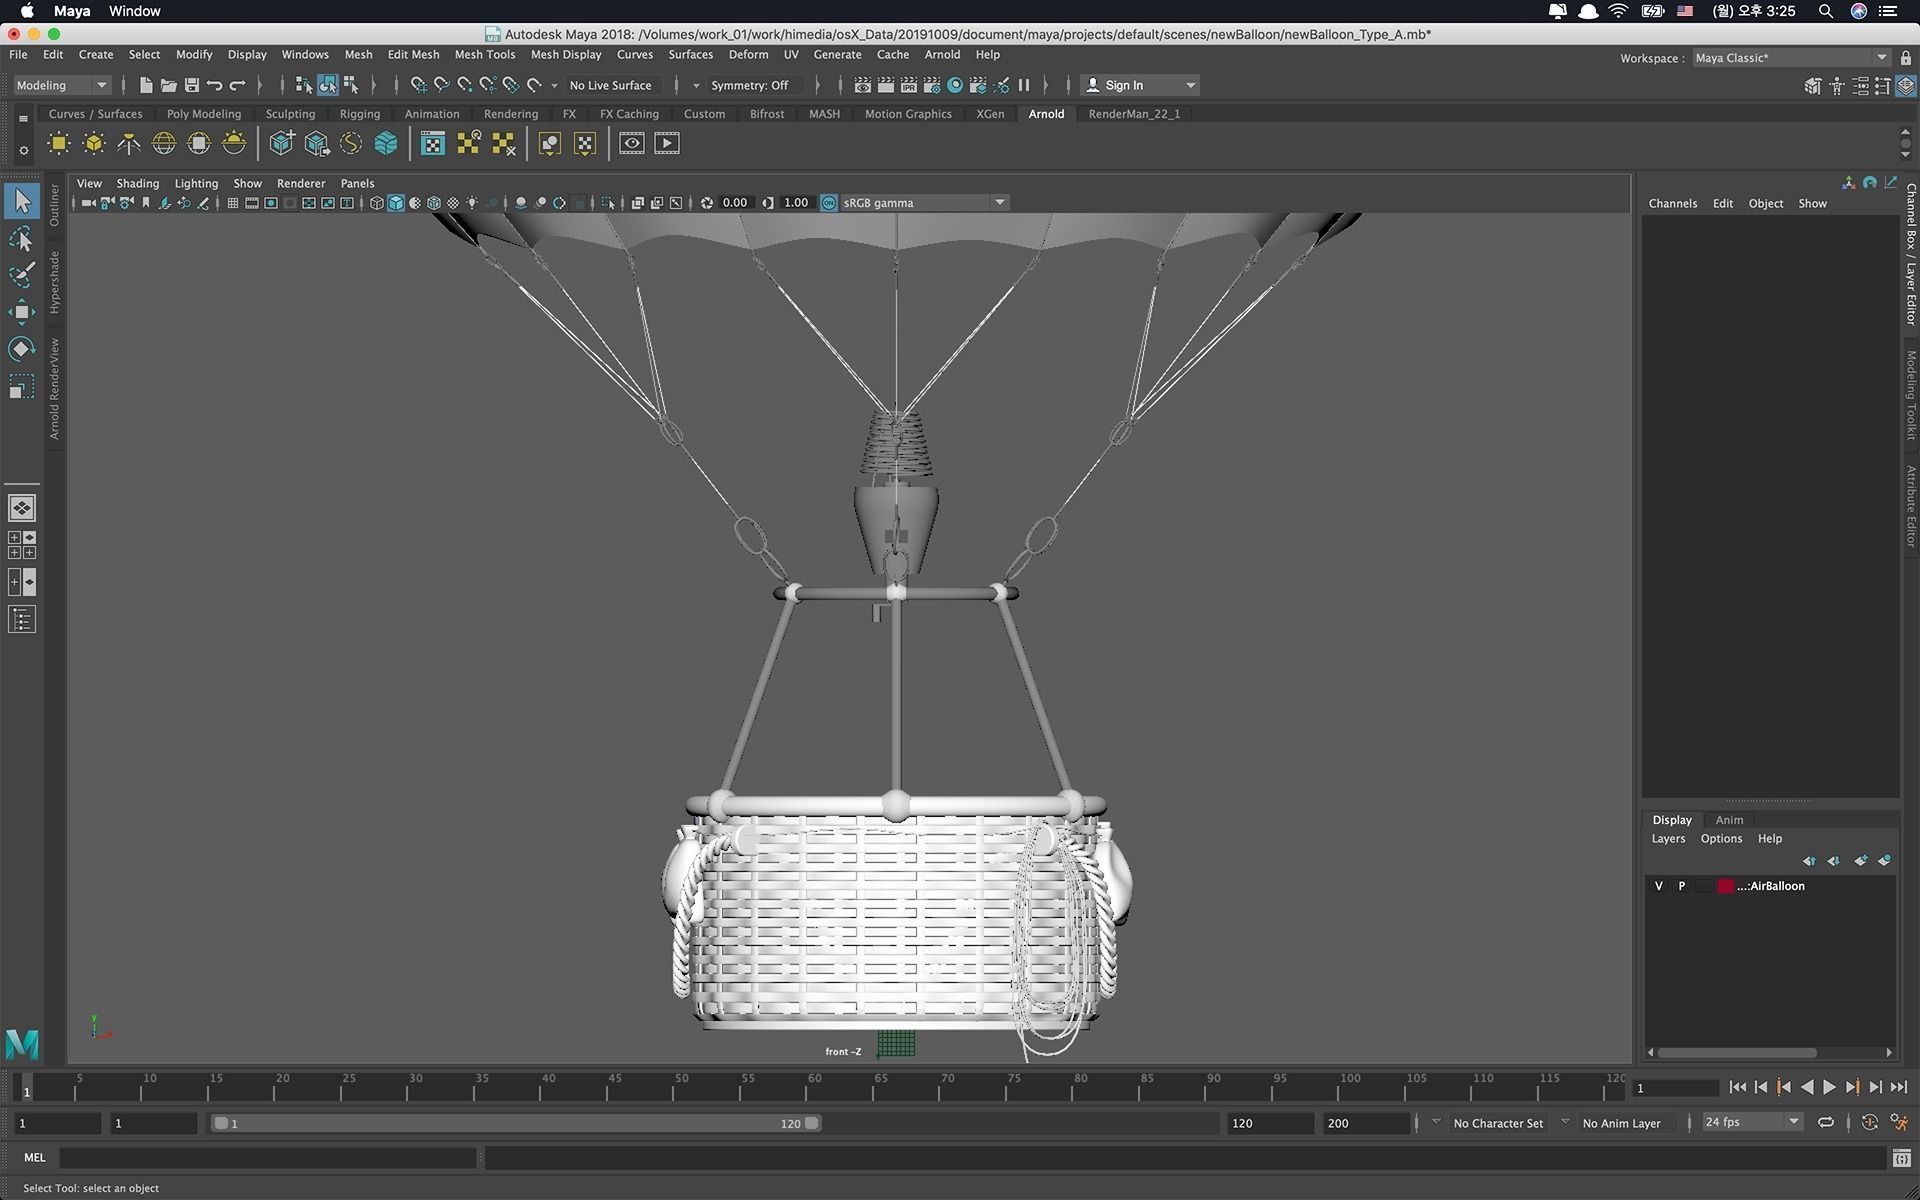Click the layer editor horizontal scrollbar
The height and width of the screenshot is (1200, 1920).
[x=1738, y=1052]
